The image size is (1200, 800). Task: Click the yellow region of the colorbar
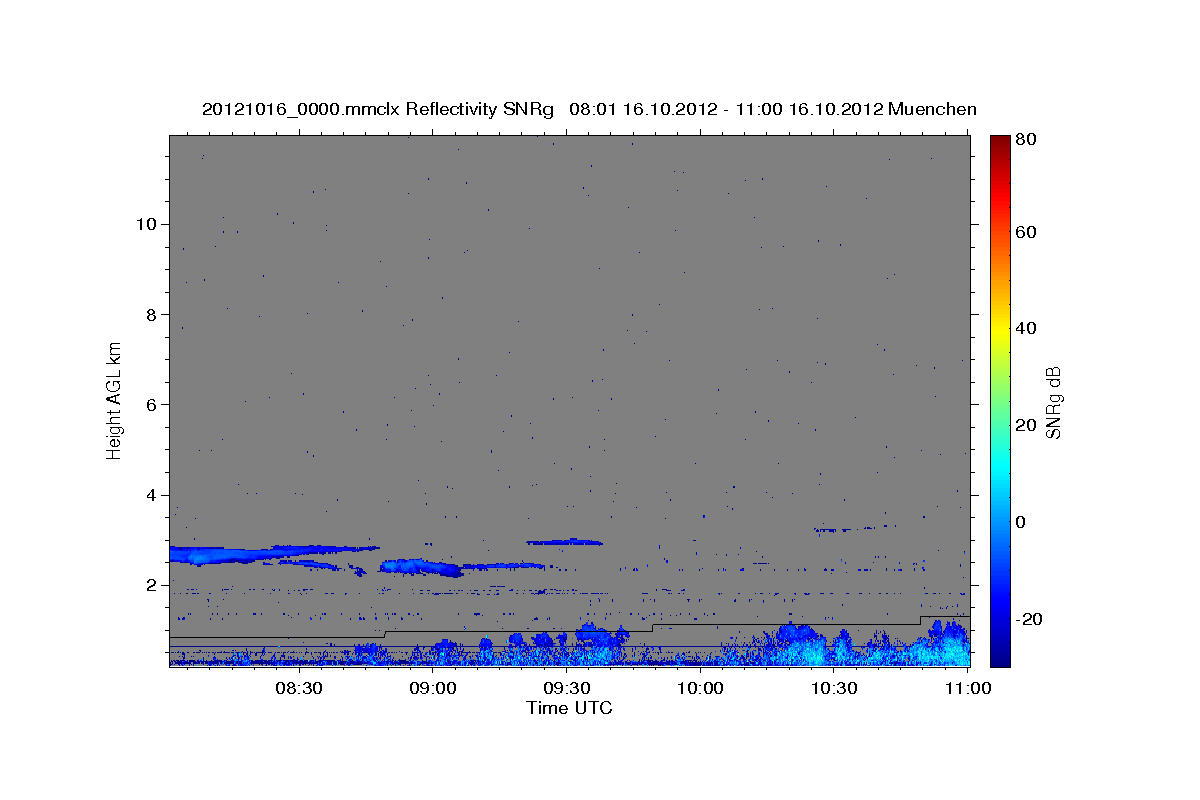(1000, 330)
